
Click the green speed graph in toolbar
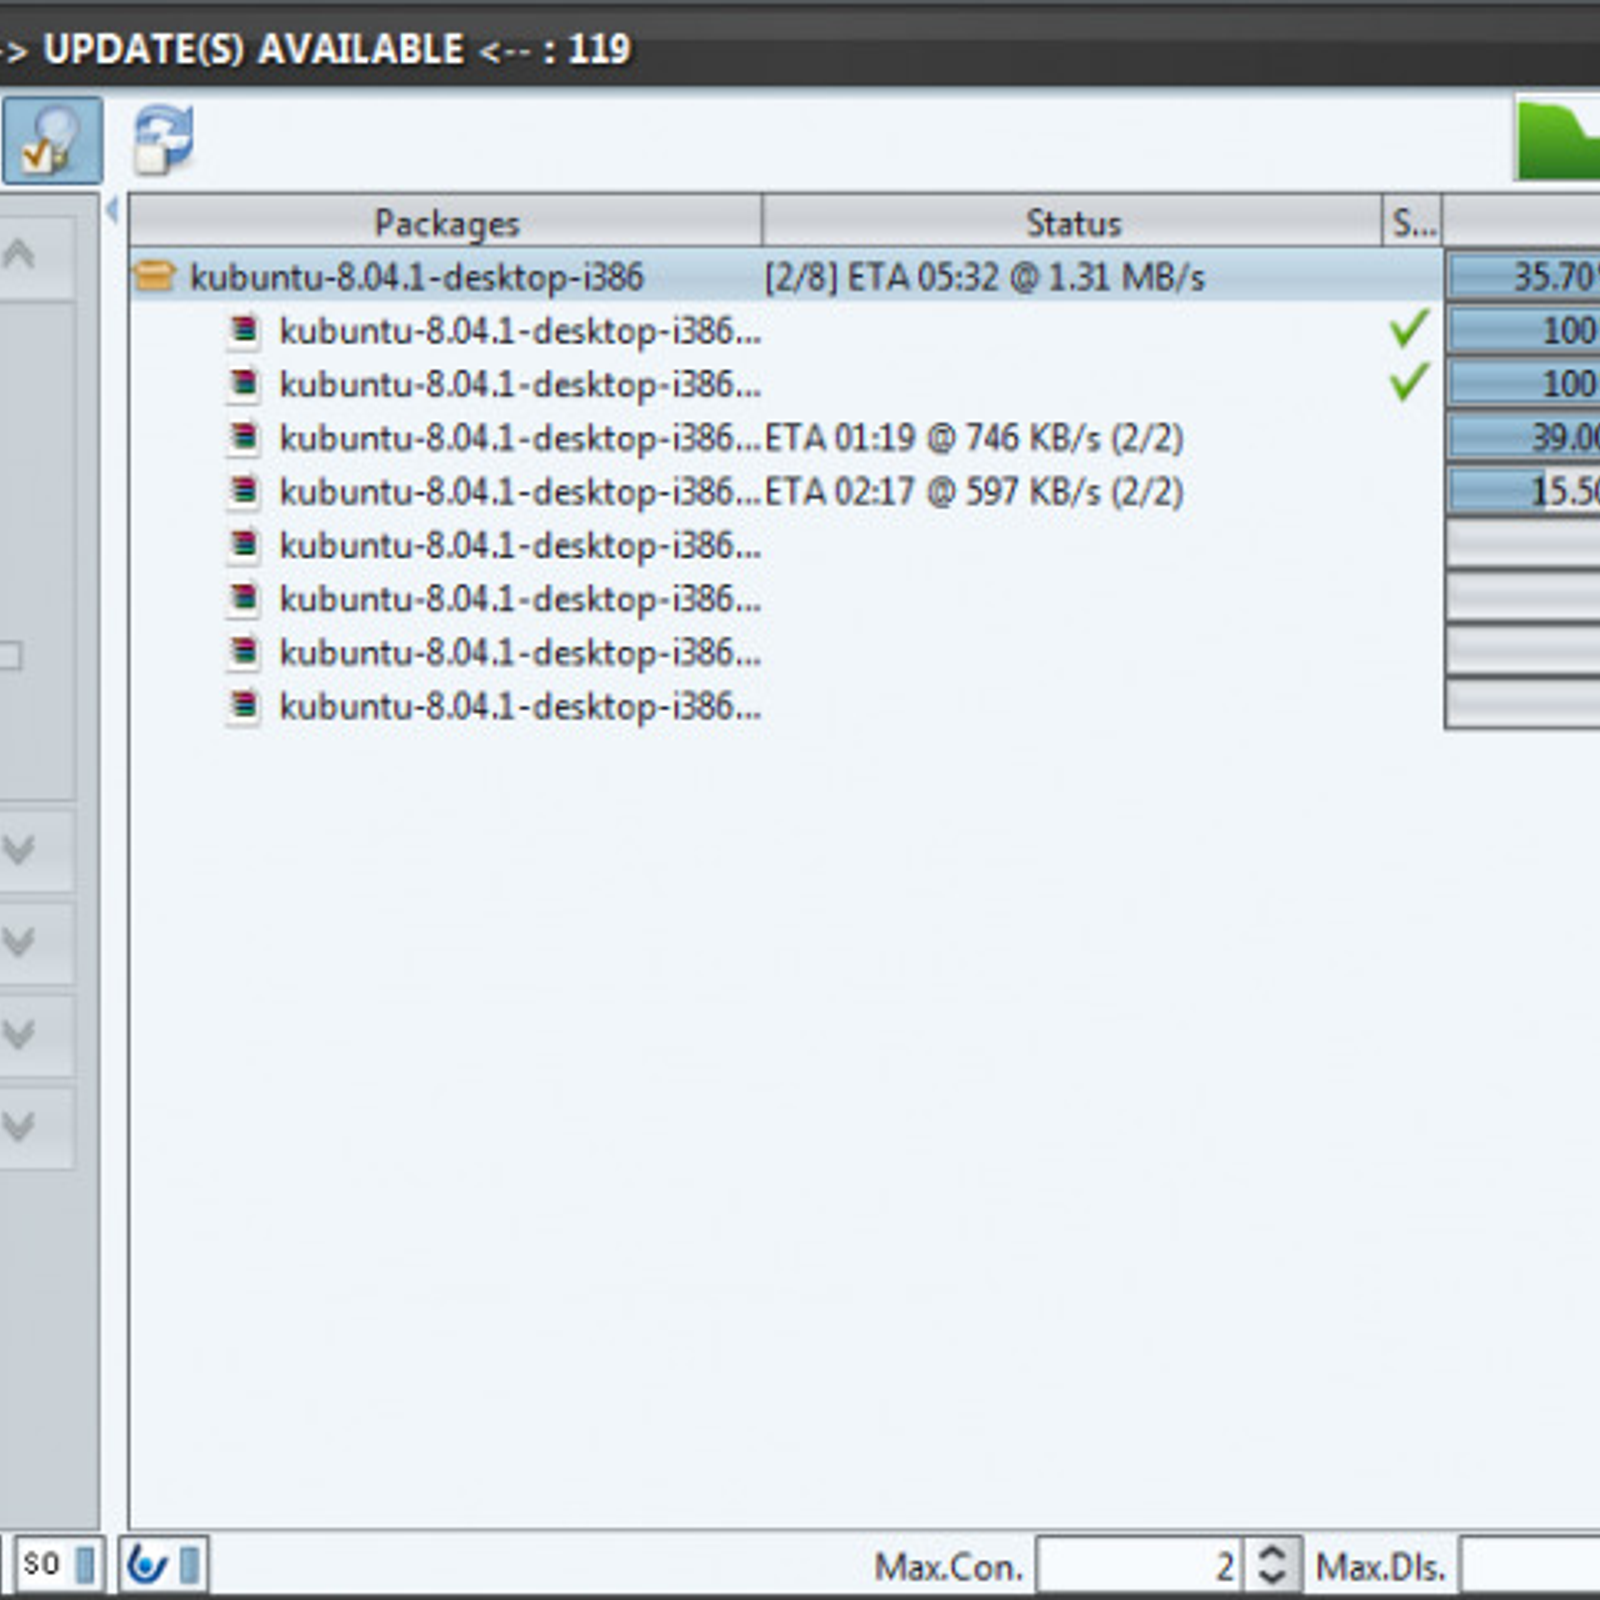coord(1558,140)
